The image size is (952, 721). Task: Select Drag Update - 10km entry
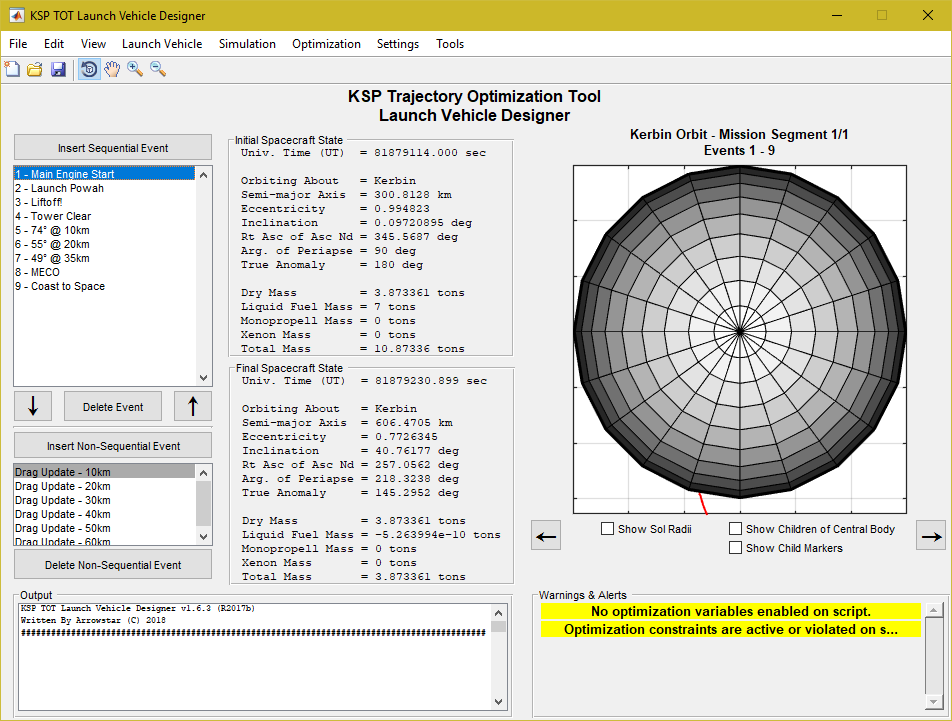[104, 472]
